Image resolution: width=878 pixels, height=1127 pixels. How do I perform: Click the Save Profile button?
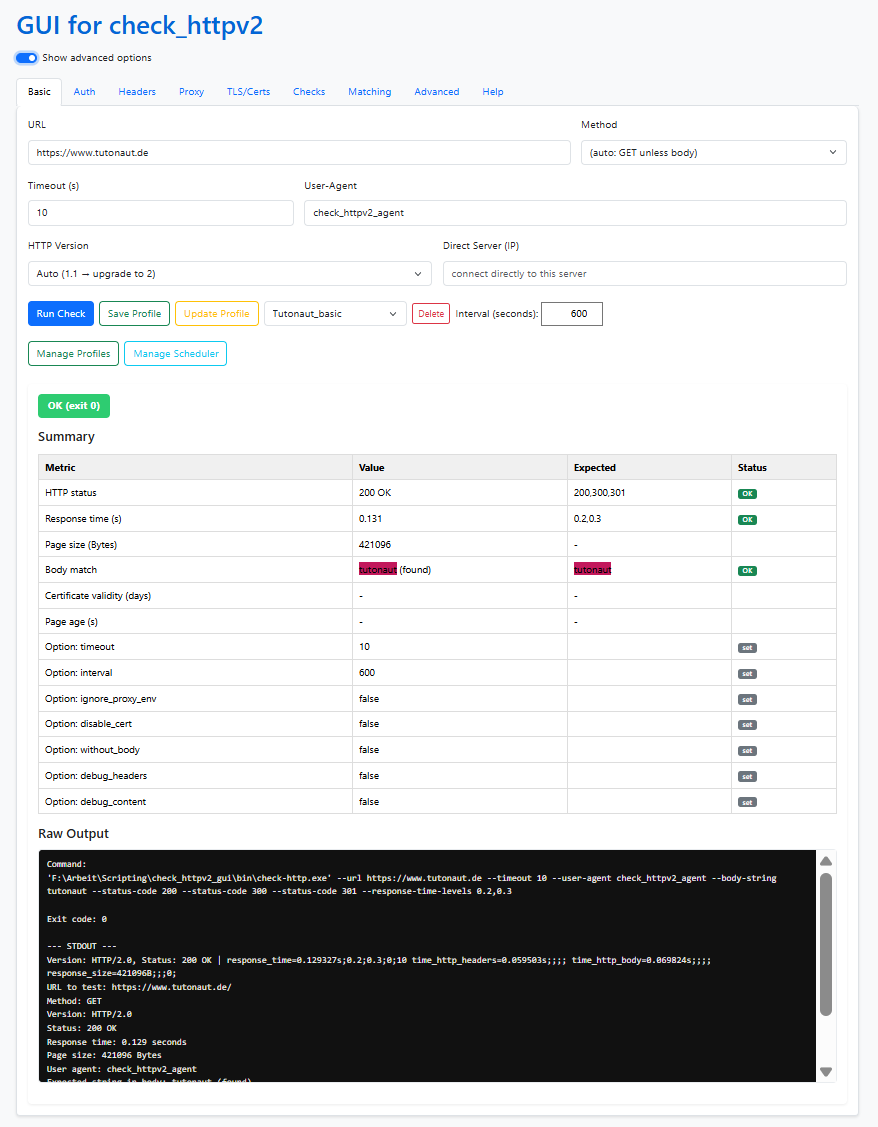(x=134, y=314)
